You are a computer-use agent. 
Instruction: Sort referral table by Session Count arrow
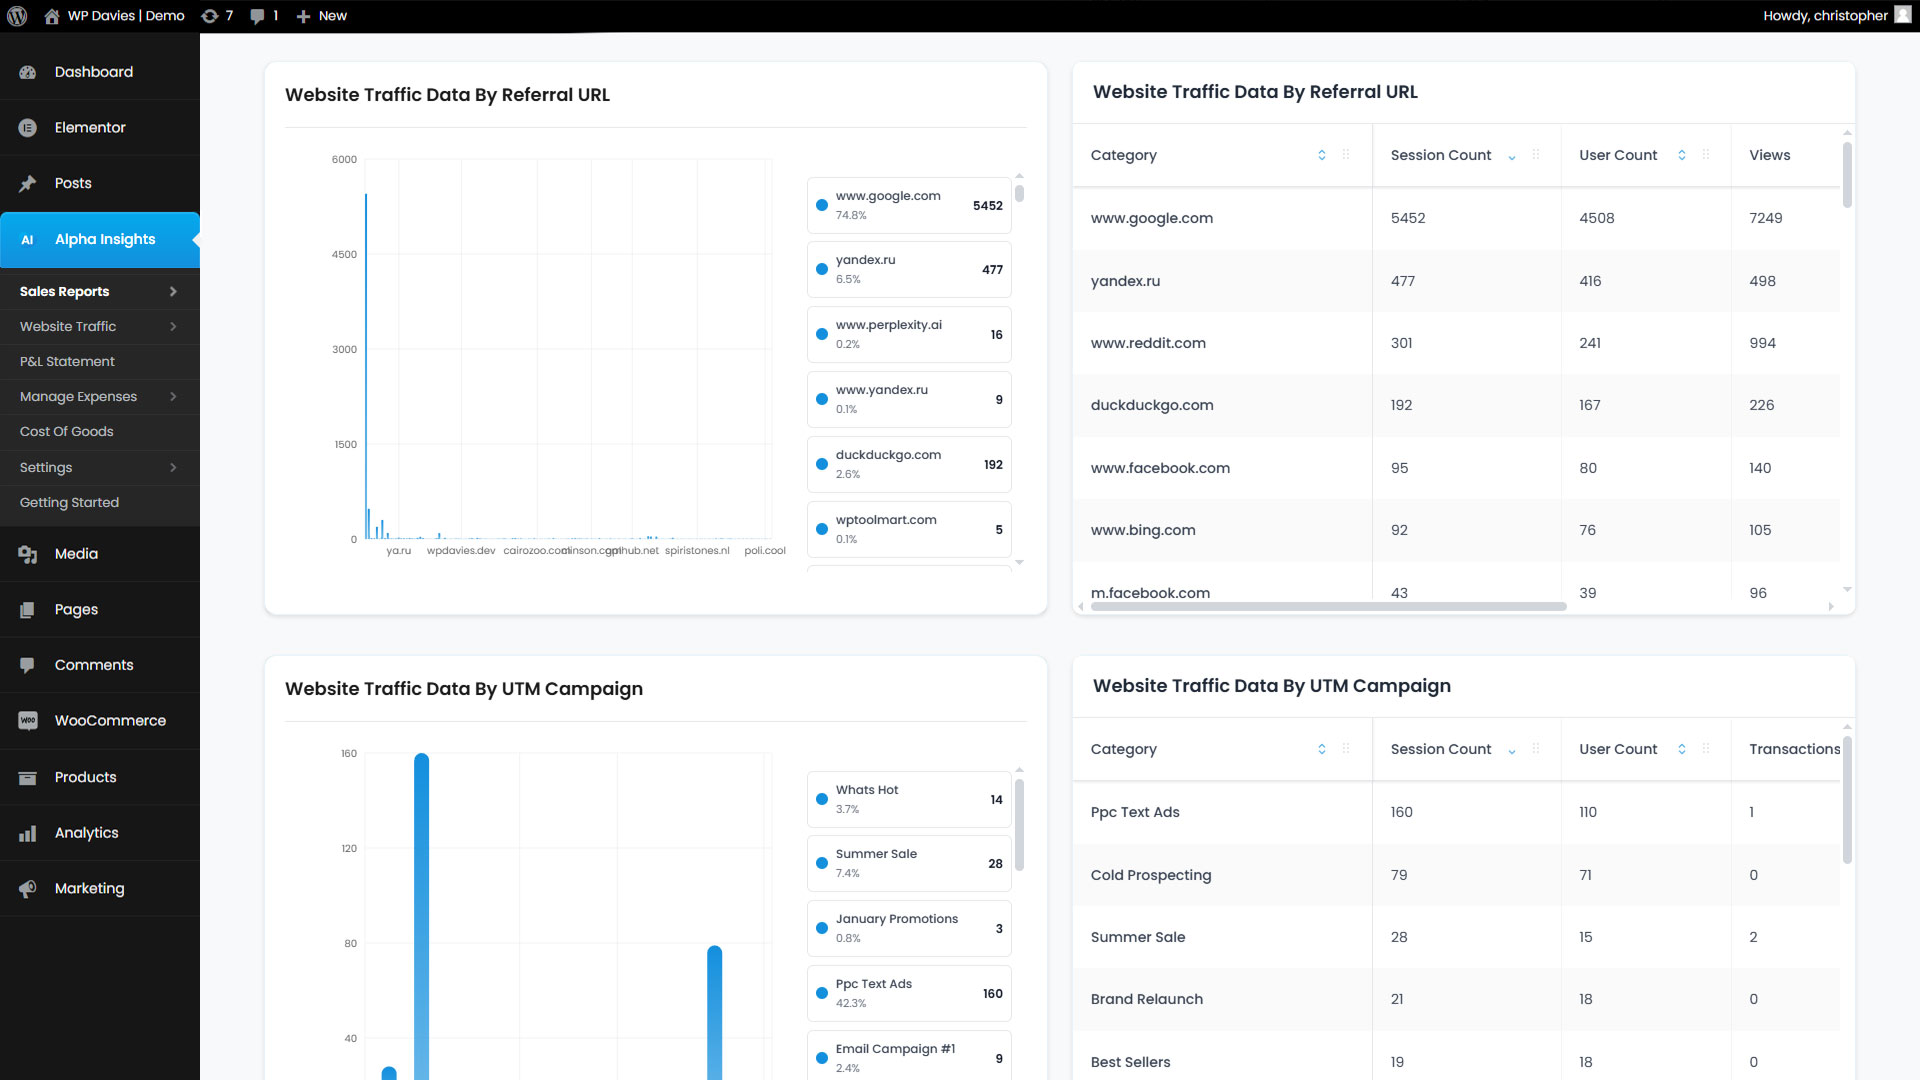pos(1512,156)
